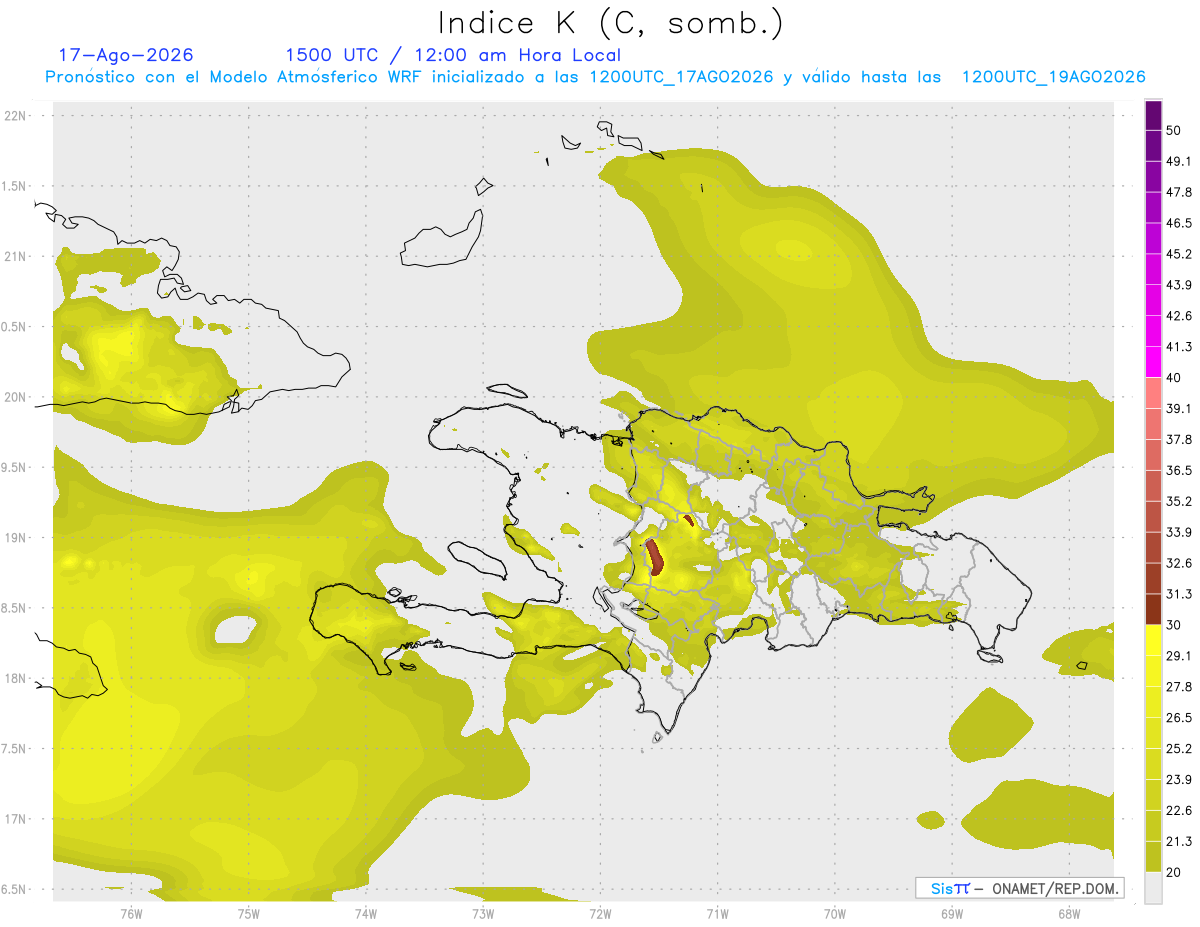The image size is (1200, 927).
Task: Click the 18N latitude axis label
Action: click(16, 678)
